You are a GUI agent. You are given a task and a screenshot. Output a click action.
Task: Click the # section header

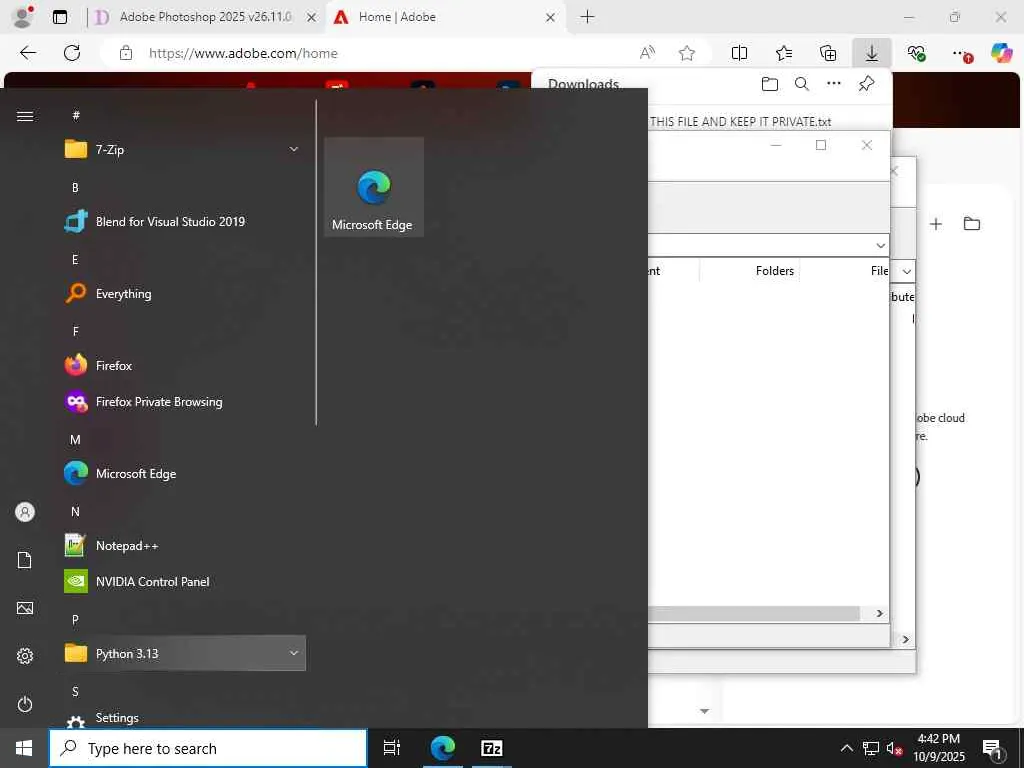point(76,116)
